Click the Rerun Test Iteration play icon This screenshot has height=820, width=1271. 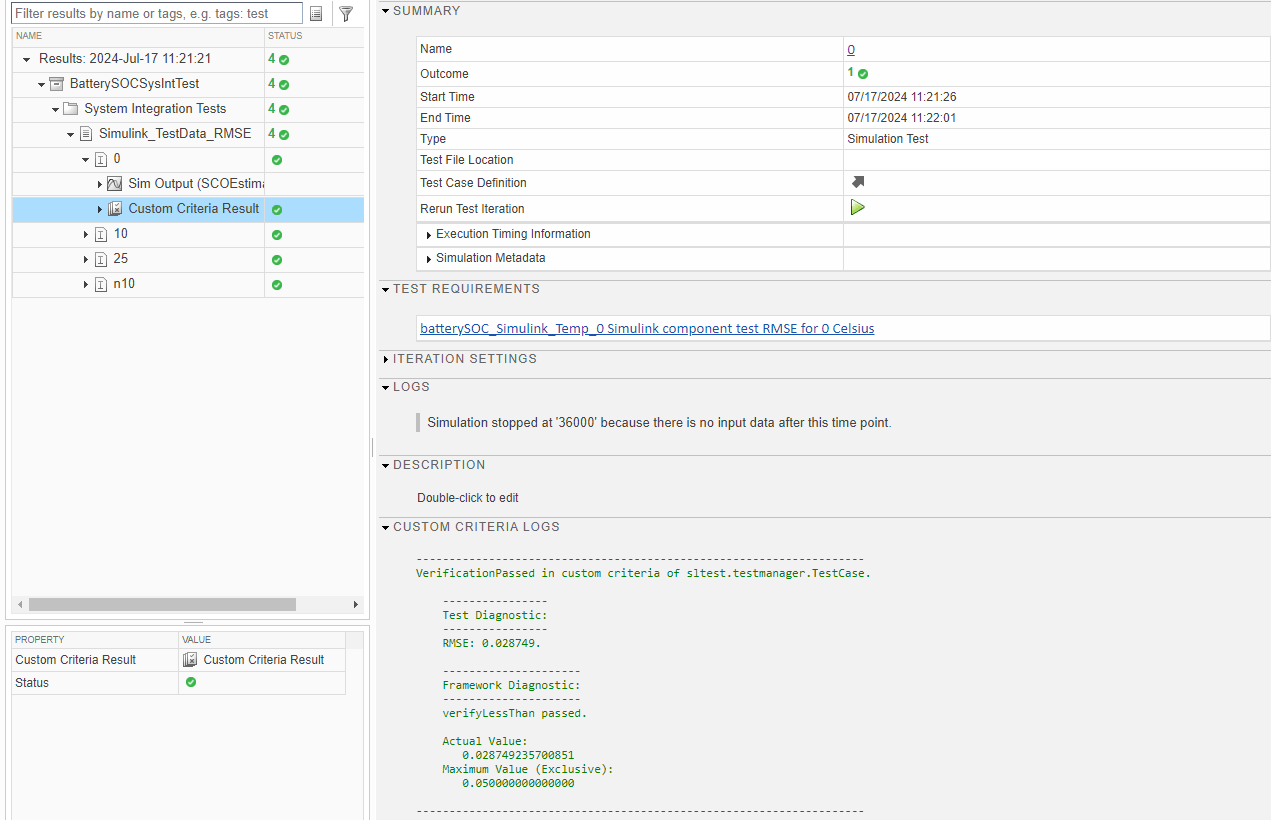click(857, 208)
